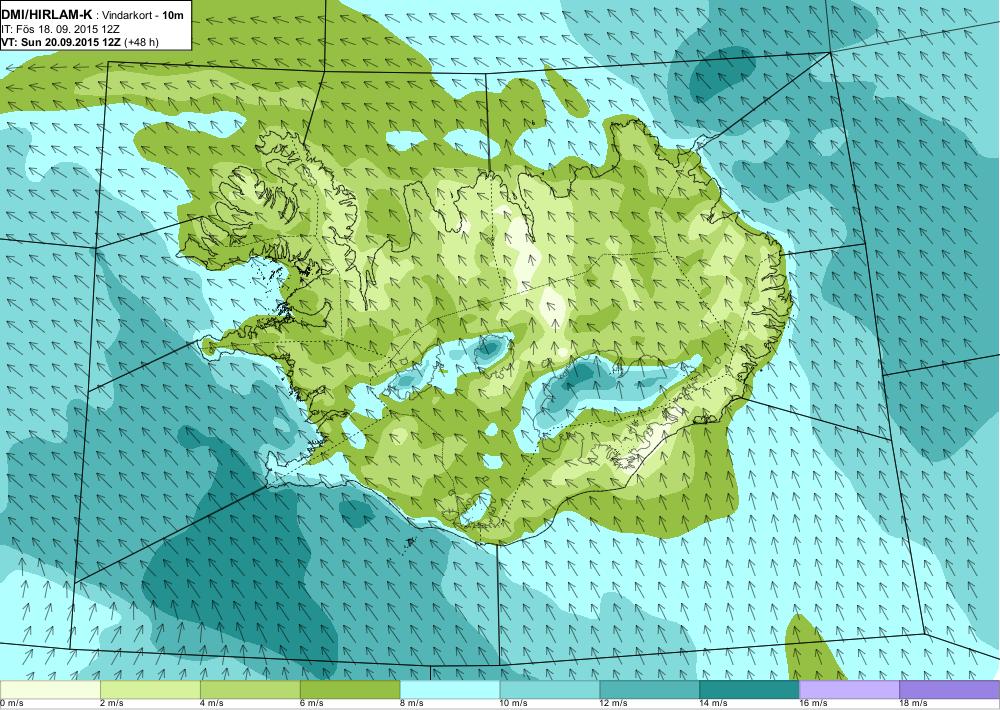Click the violet legend swatch above 18 m/s
This screenshot has width=1000, height=710.
[x=950, y=689]
